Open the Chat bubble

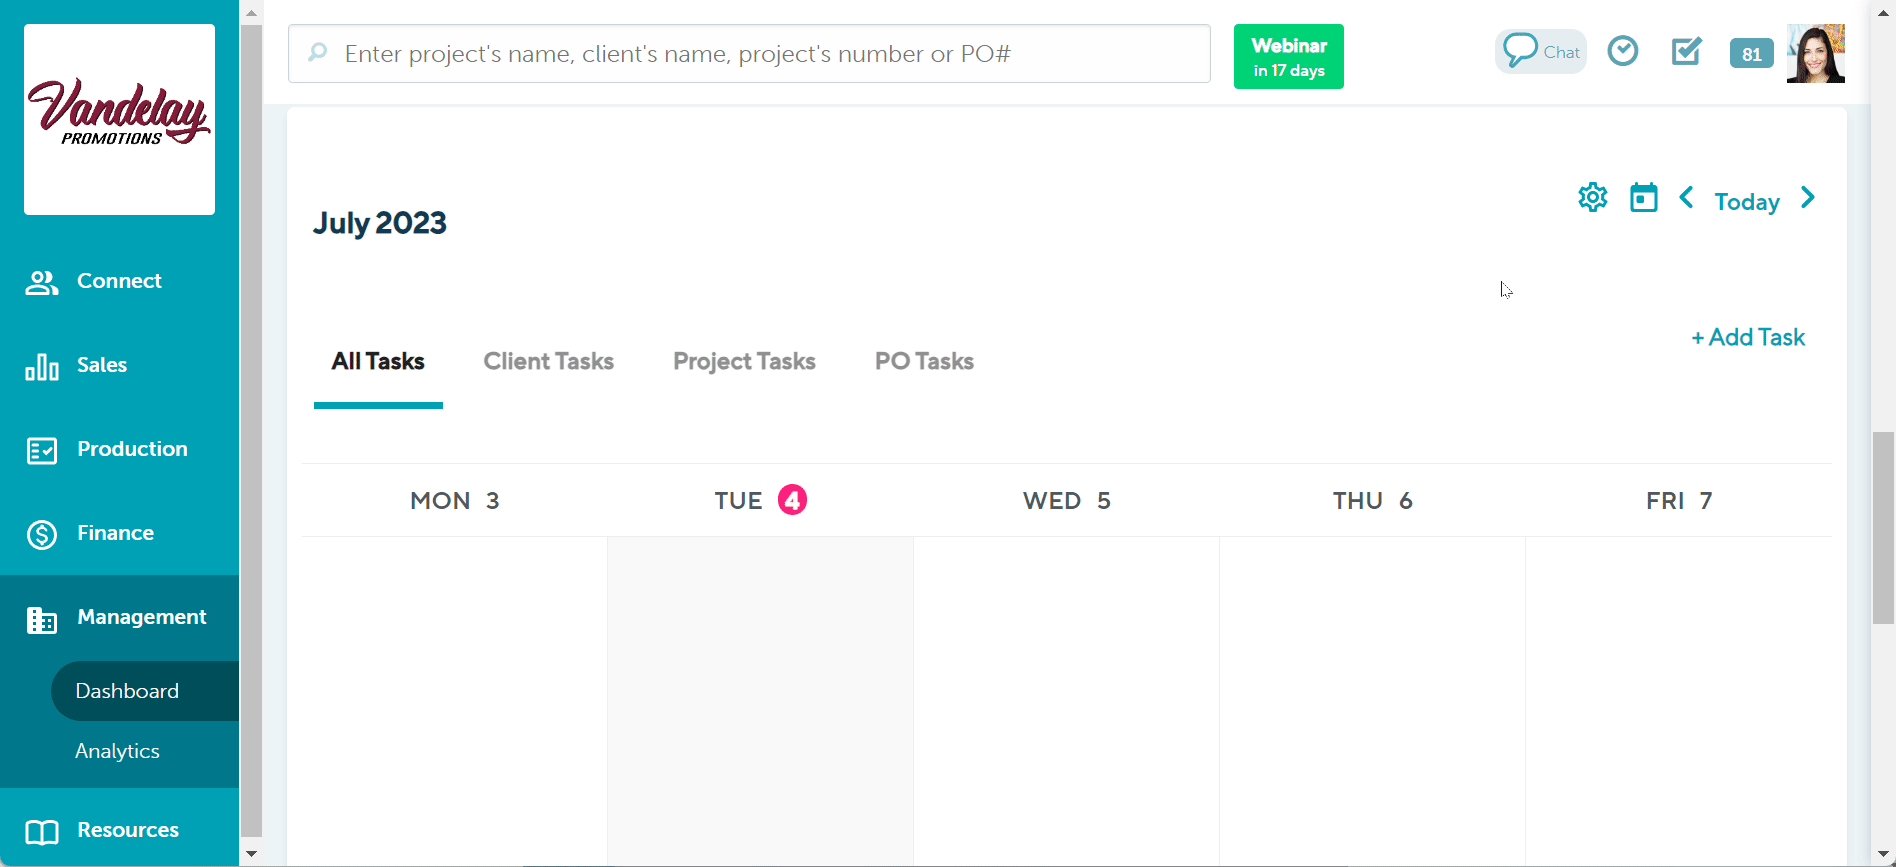coord(1541,52)
